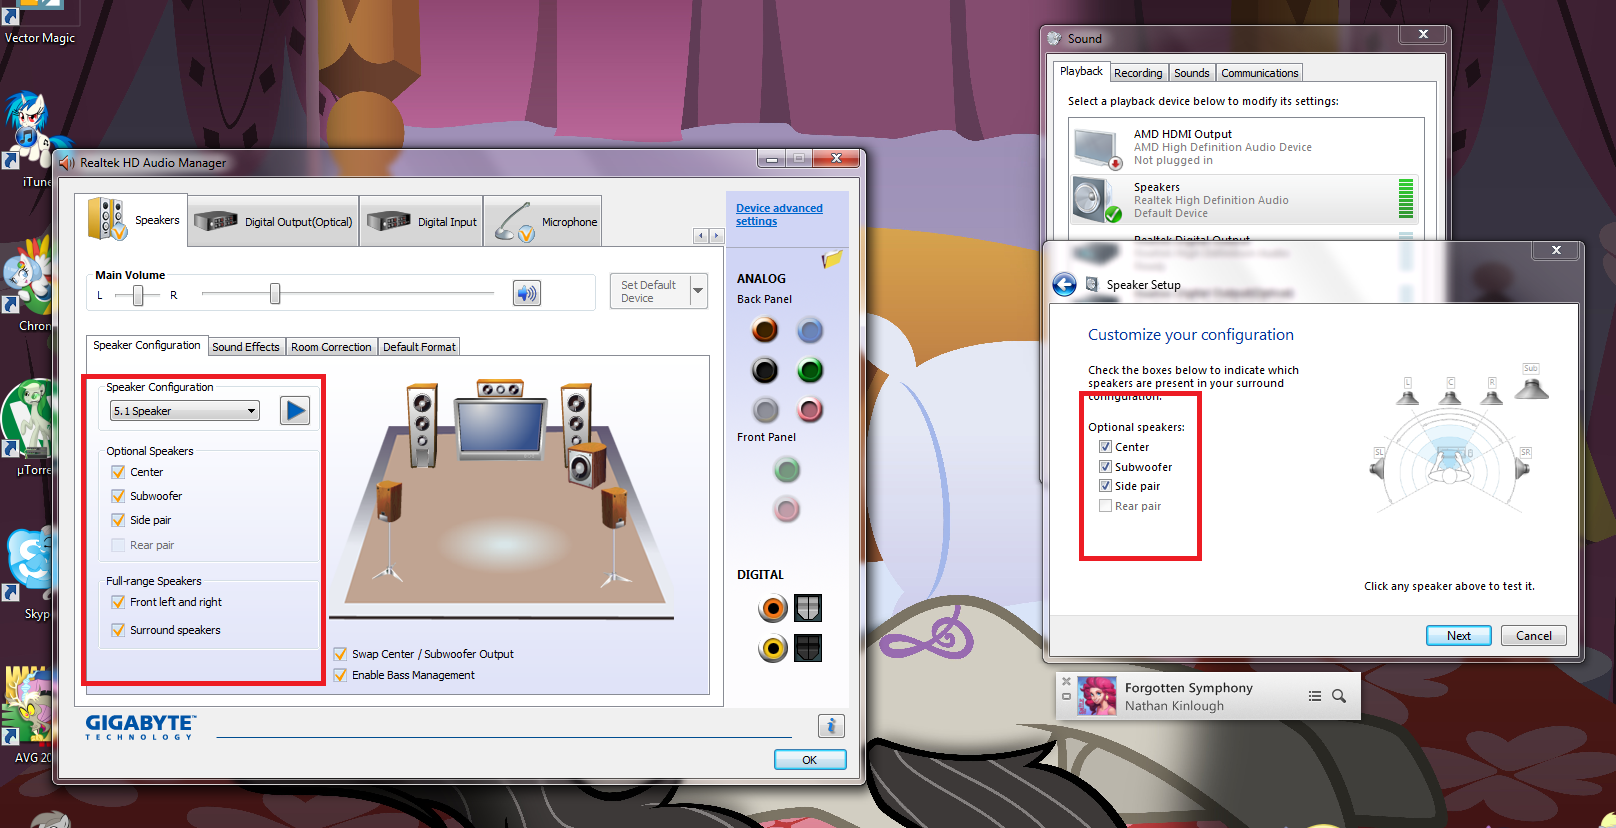Toggle Front left and right full-range
Viewport: 1616px width, 828px height.
click(x=118, y=602)
